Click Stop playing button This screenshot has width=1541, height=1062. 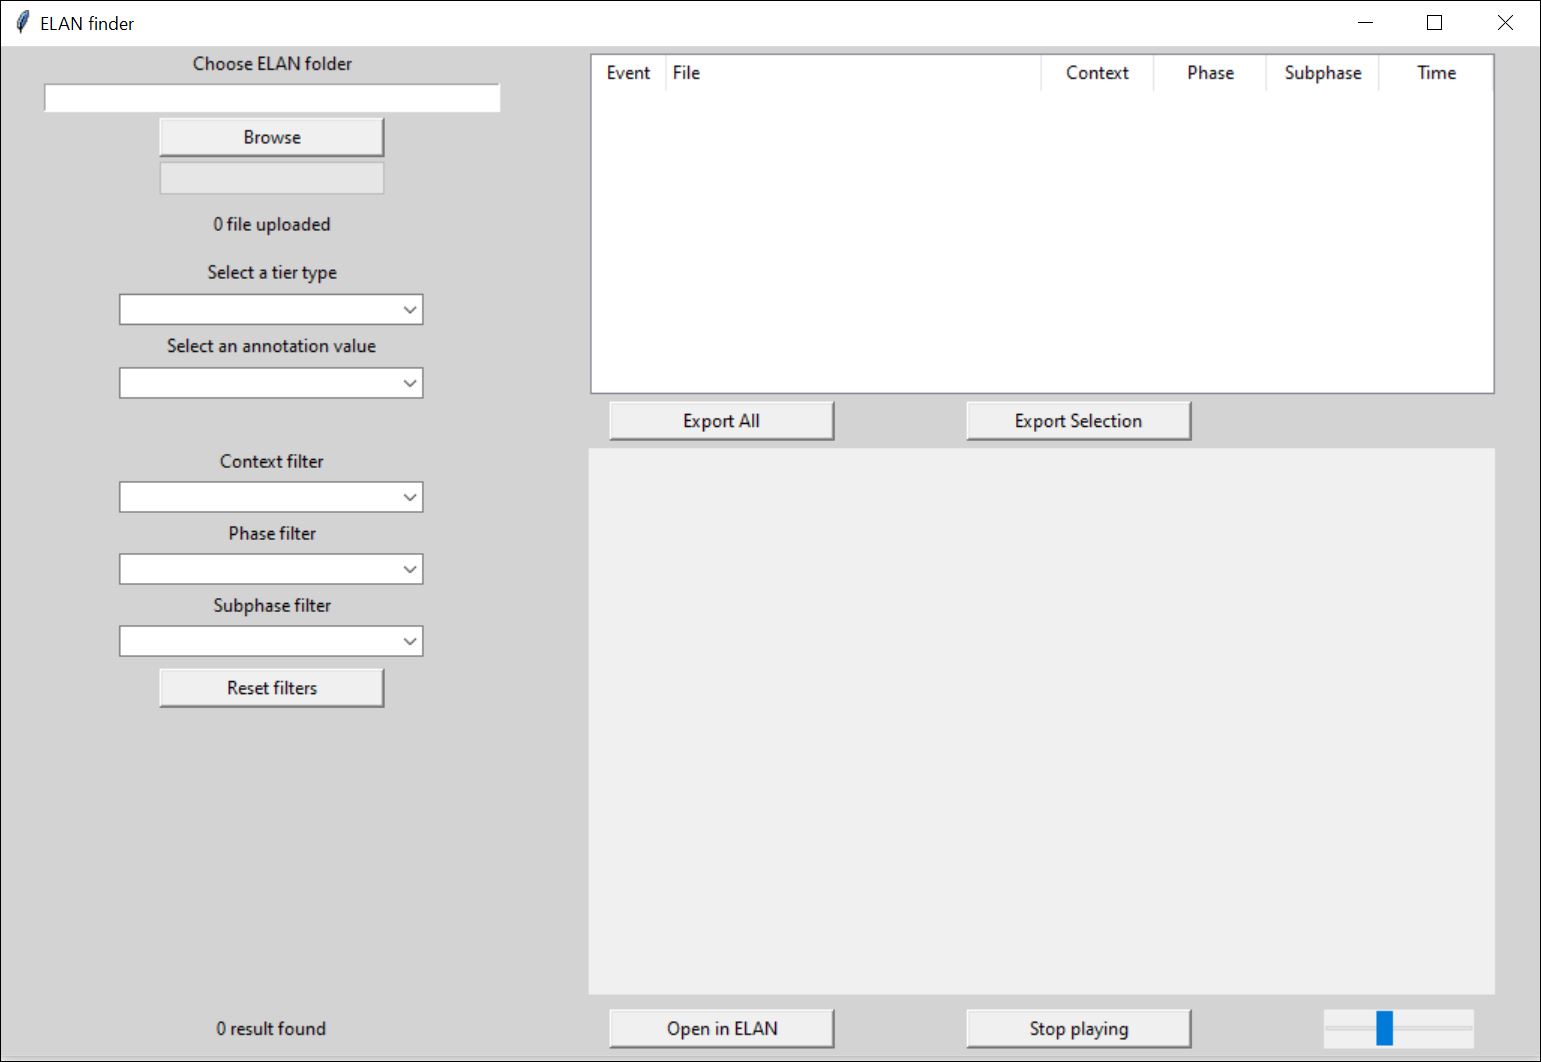(x=1078, y=1028)
